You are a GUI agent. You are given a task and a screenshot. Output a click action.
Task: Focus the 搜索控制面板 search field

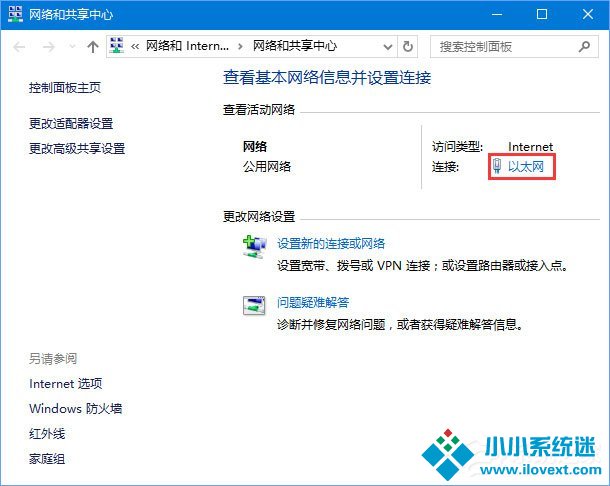pyautogui.click(x=514, y=47)
